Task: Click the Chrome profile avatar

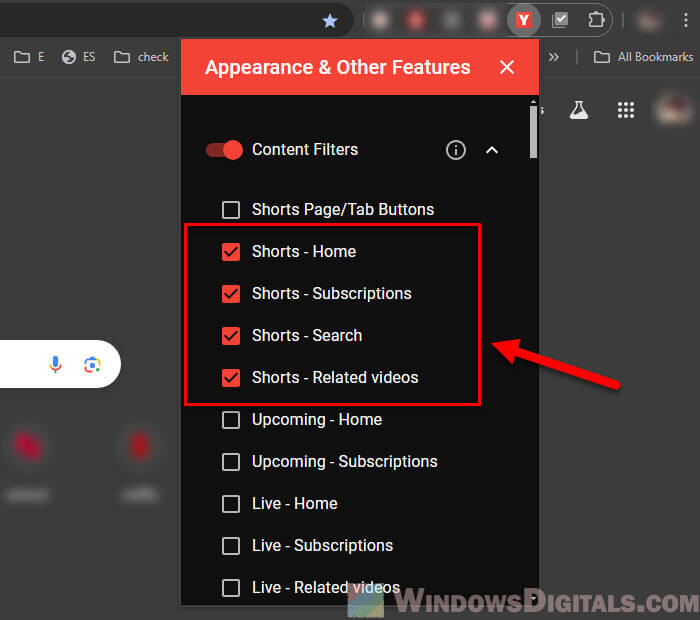Action: tap(648, 21)
